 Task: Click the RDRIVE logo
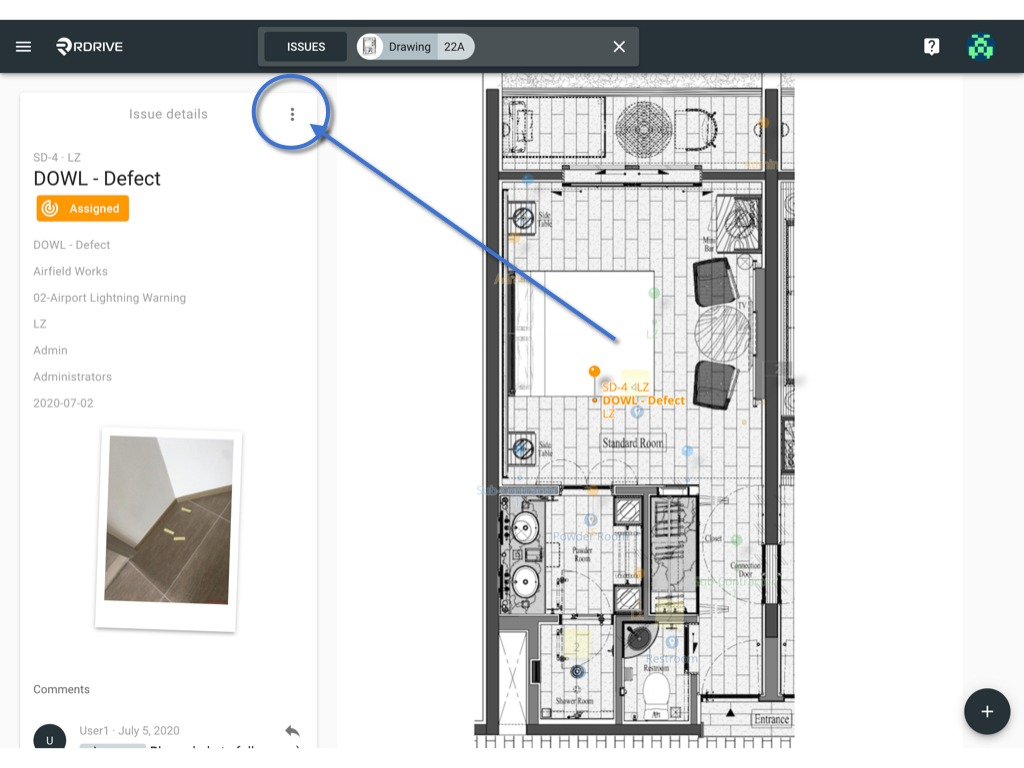coord(89,46)
